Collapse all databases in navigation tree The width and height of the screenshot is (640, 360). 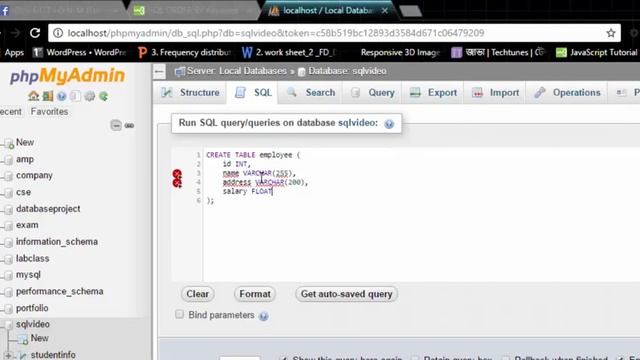click(x=116, y=125)
